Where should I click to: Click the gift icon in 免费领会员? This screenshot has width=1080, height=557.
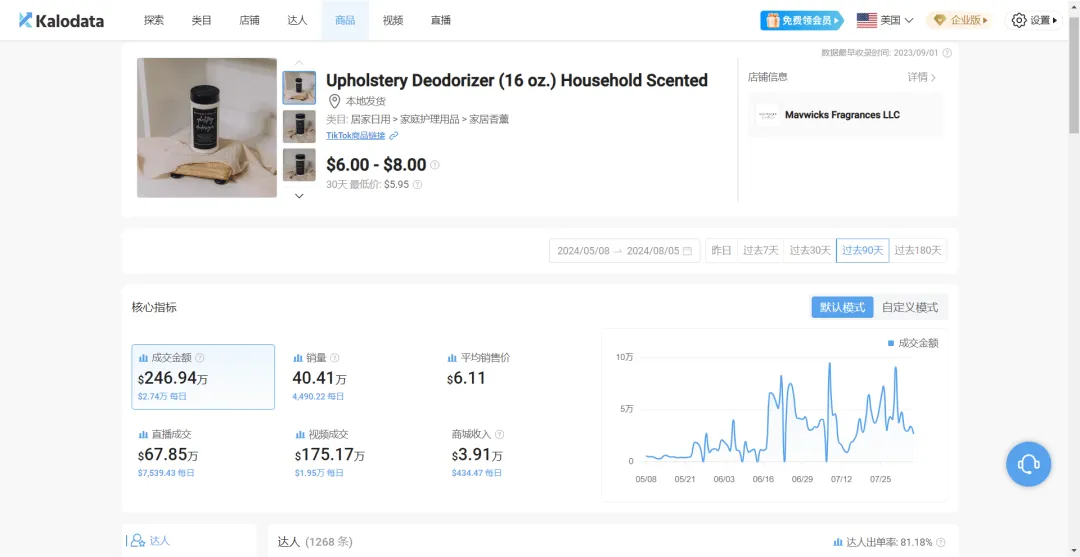pos(771,21)
